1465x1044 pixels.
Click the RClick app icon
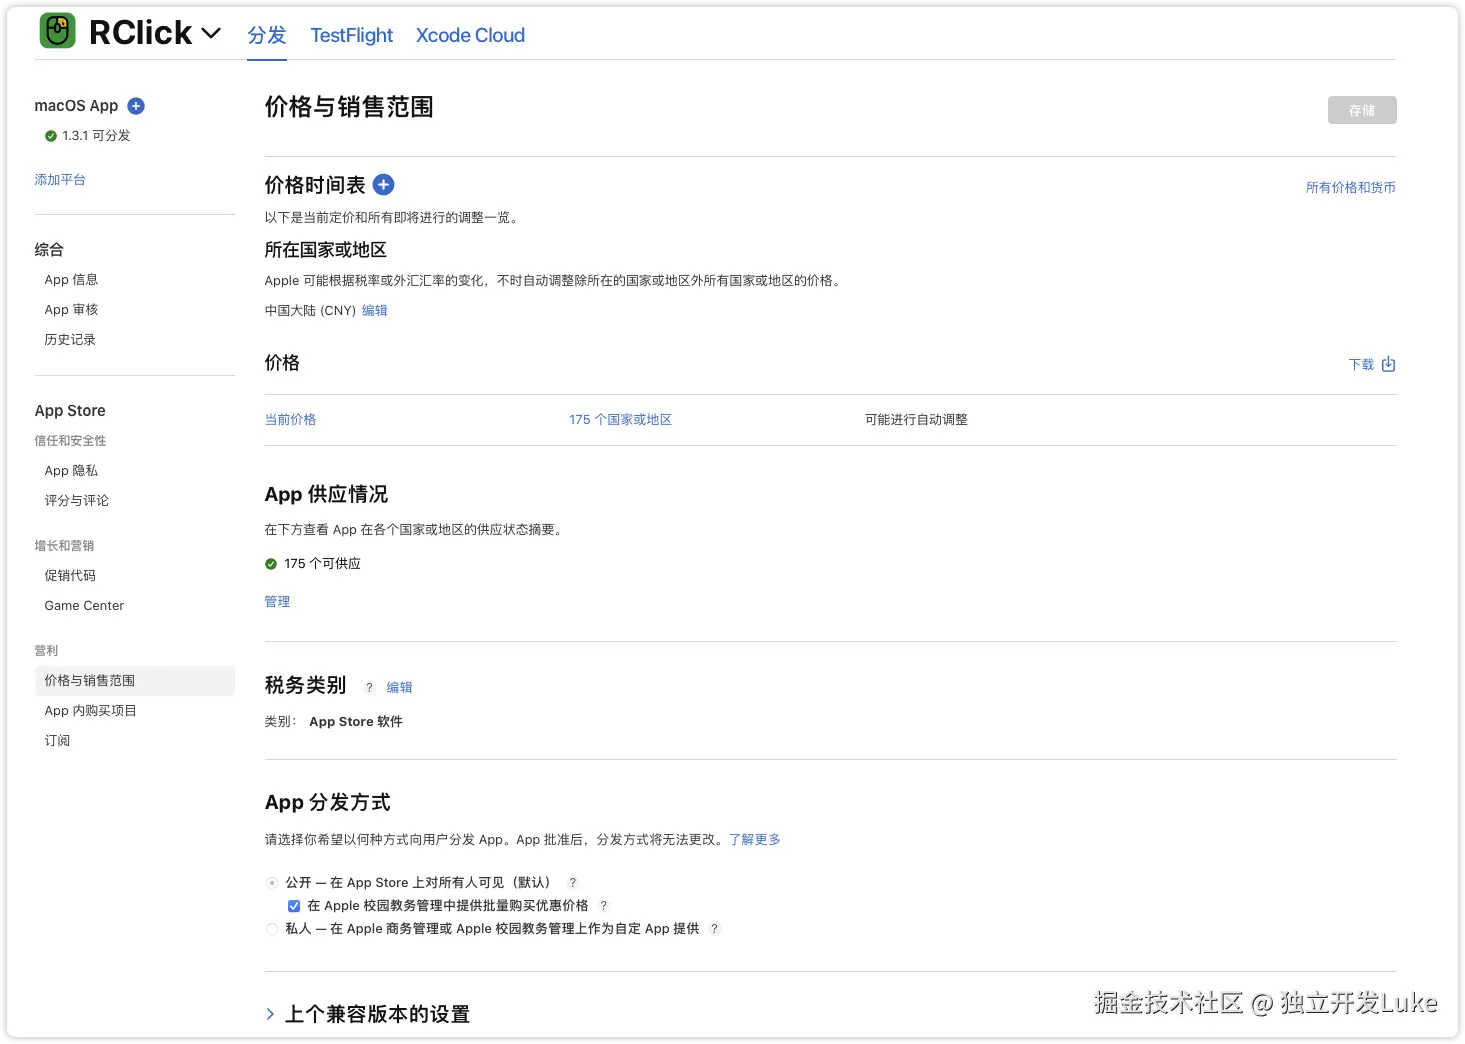[x=57, y=31]
